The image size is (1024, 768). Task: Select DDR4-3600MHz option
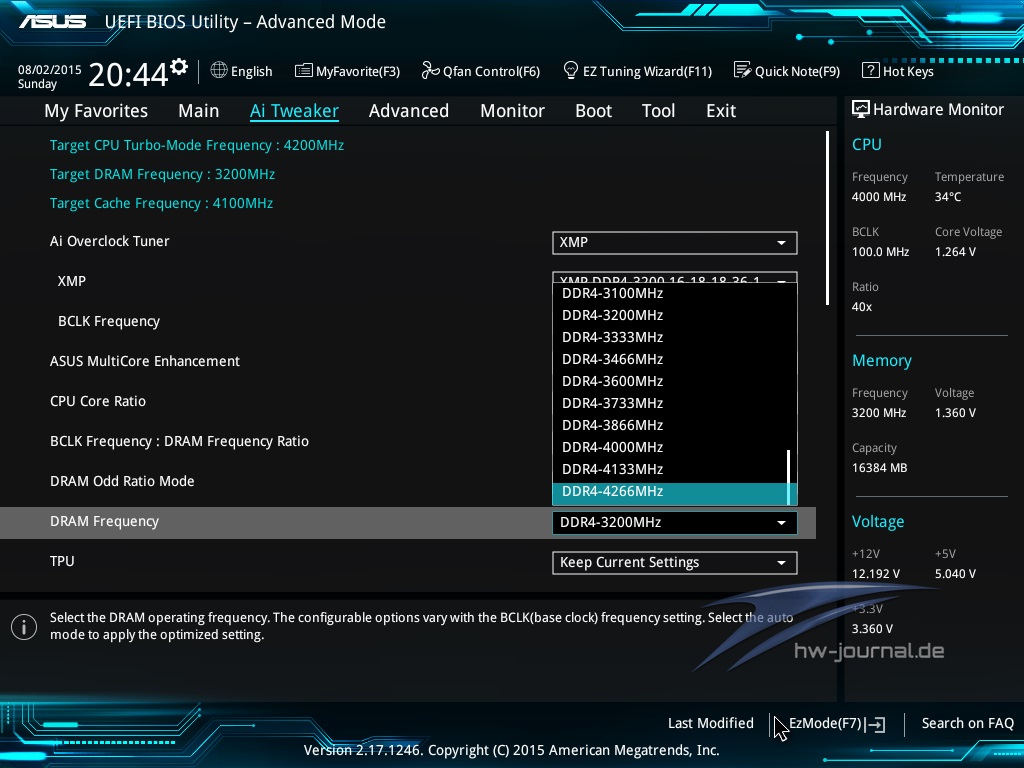click(670, 381)
